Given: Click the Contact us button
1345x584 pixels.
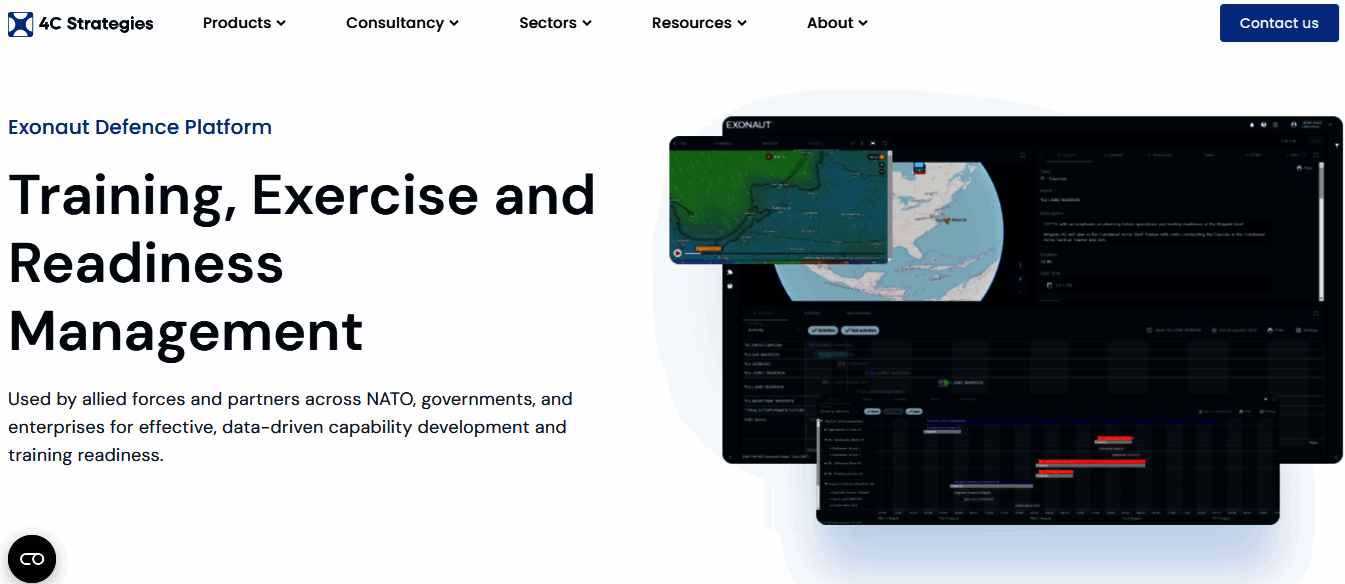Looking at the screenshot, I should (1279, 22).
